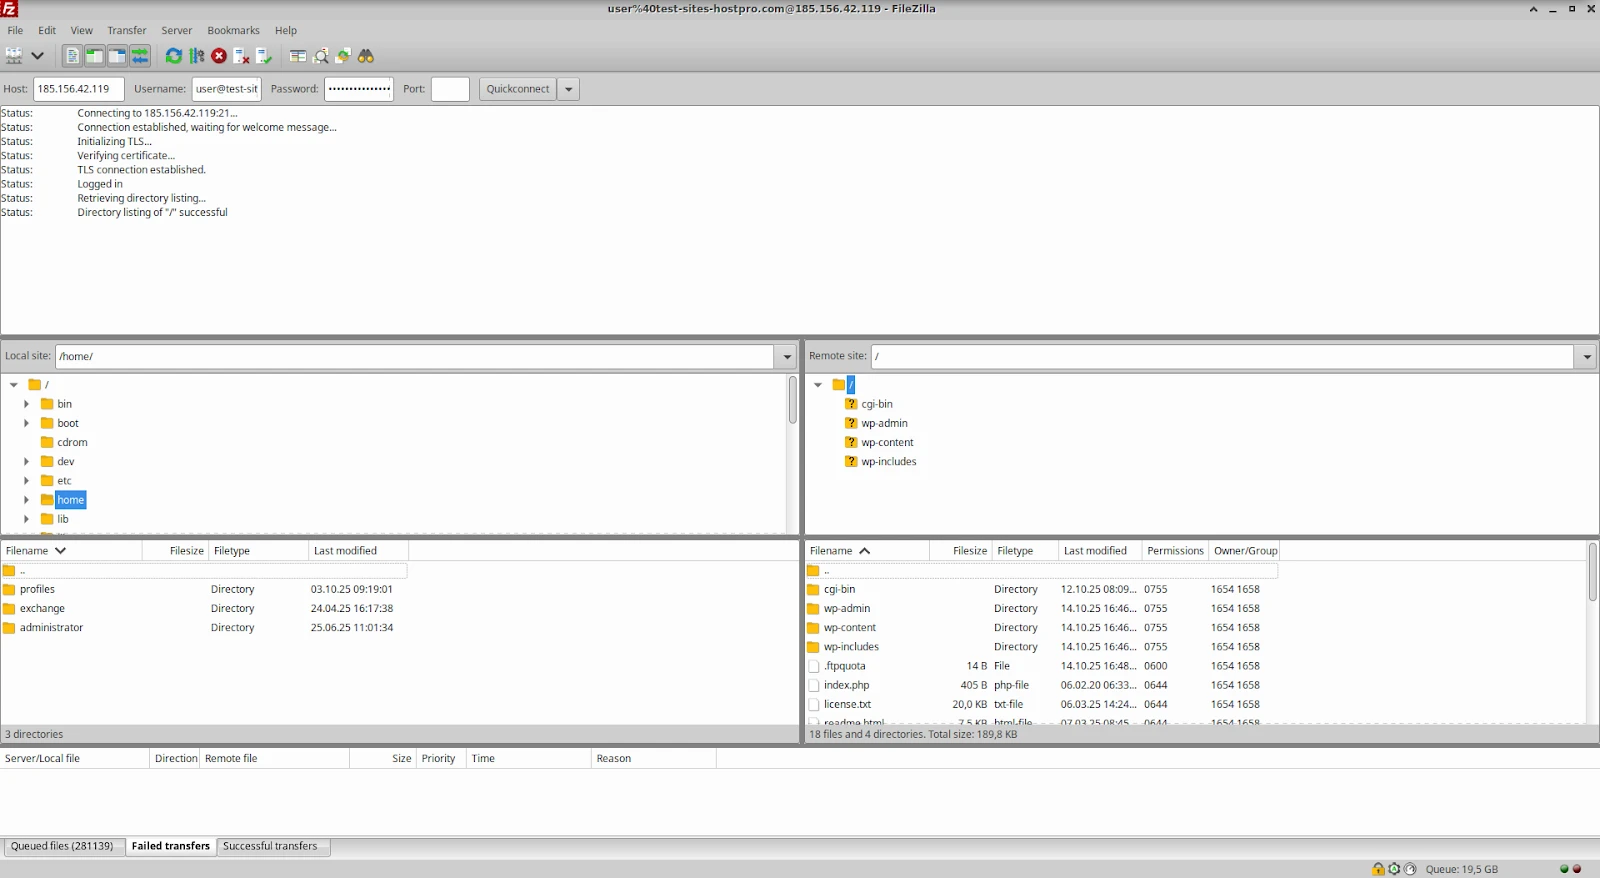
Task: Open the Transfer menu
Action: point(126,31)
